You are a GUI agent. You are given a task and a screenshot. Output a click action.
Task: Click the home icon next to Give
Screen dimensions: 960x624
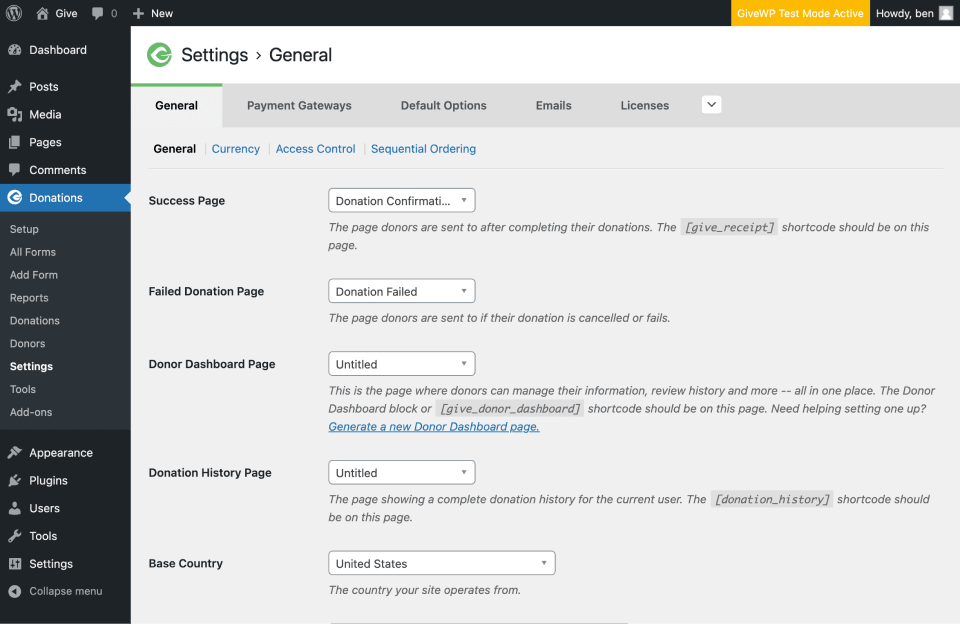(42, 13)
